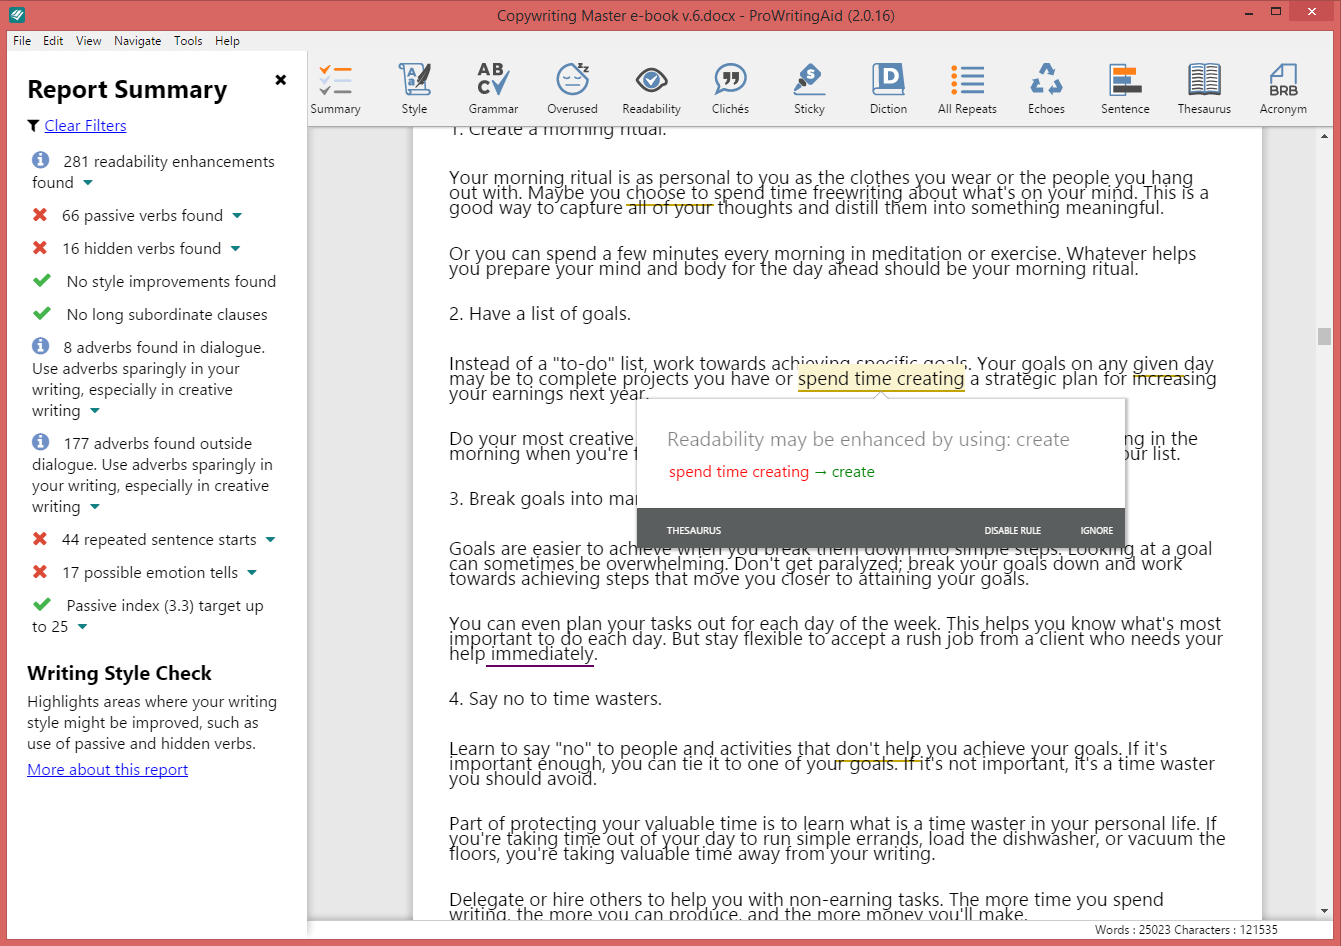Click Disable Rule in the popup

point(1012,530)
